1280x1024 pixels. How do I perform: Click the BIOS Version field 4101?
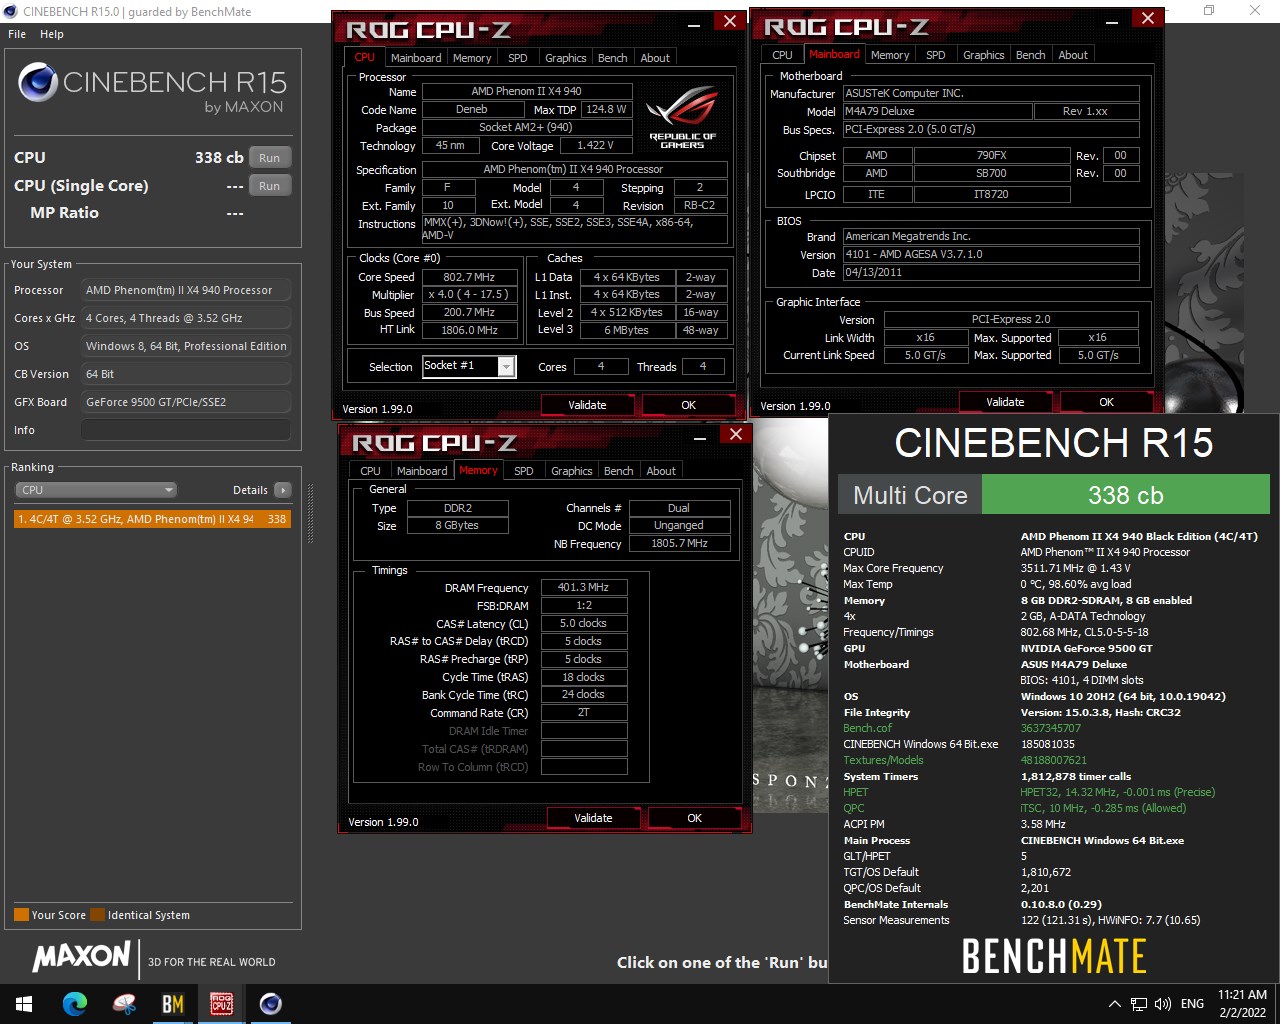pyautogui.click(x=991, y=255)
